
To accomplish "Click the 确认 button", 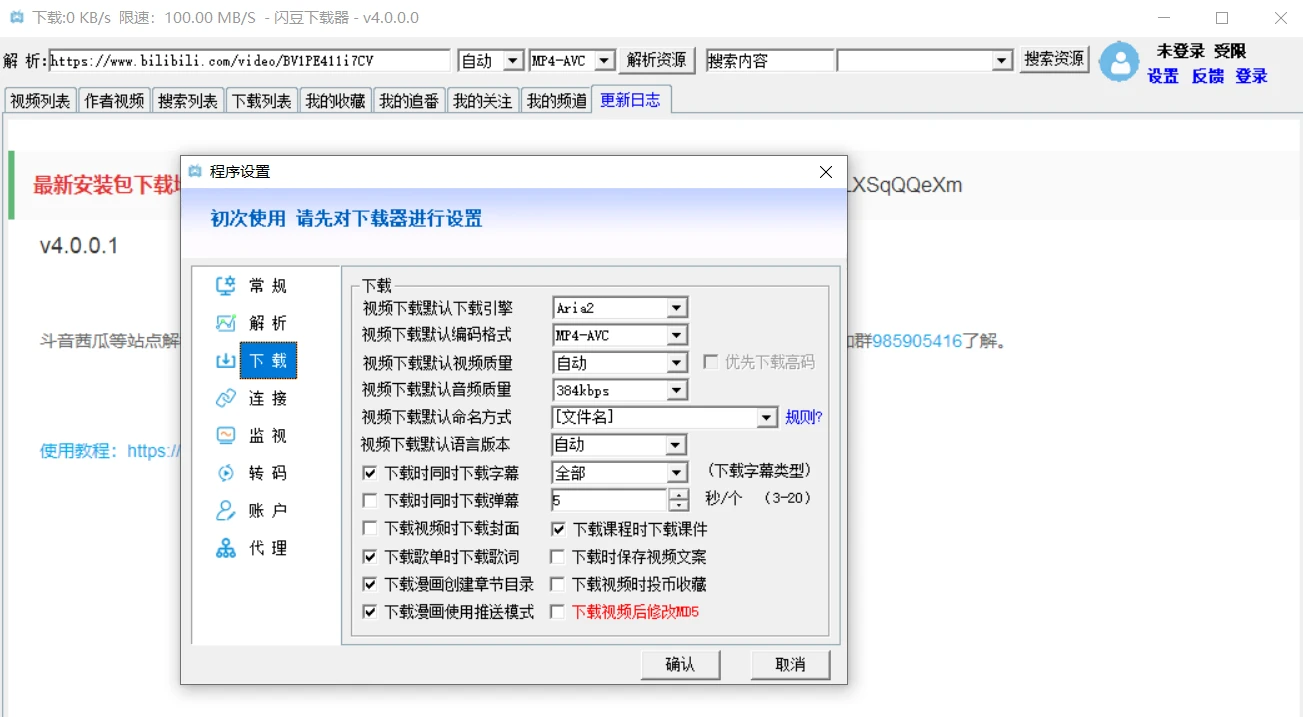I will coord(680,664).
